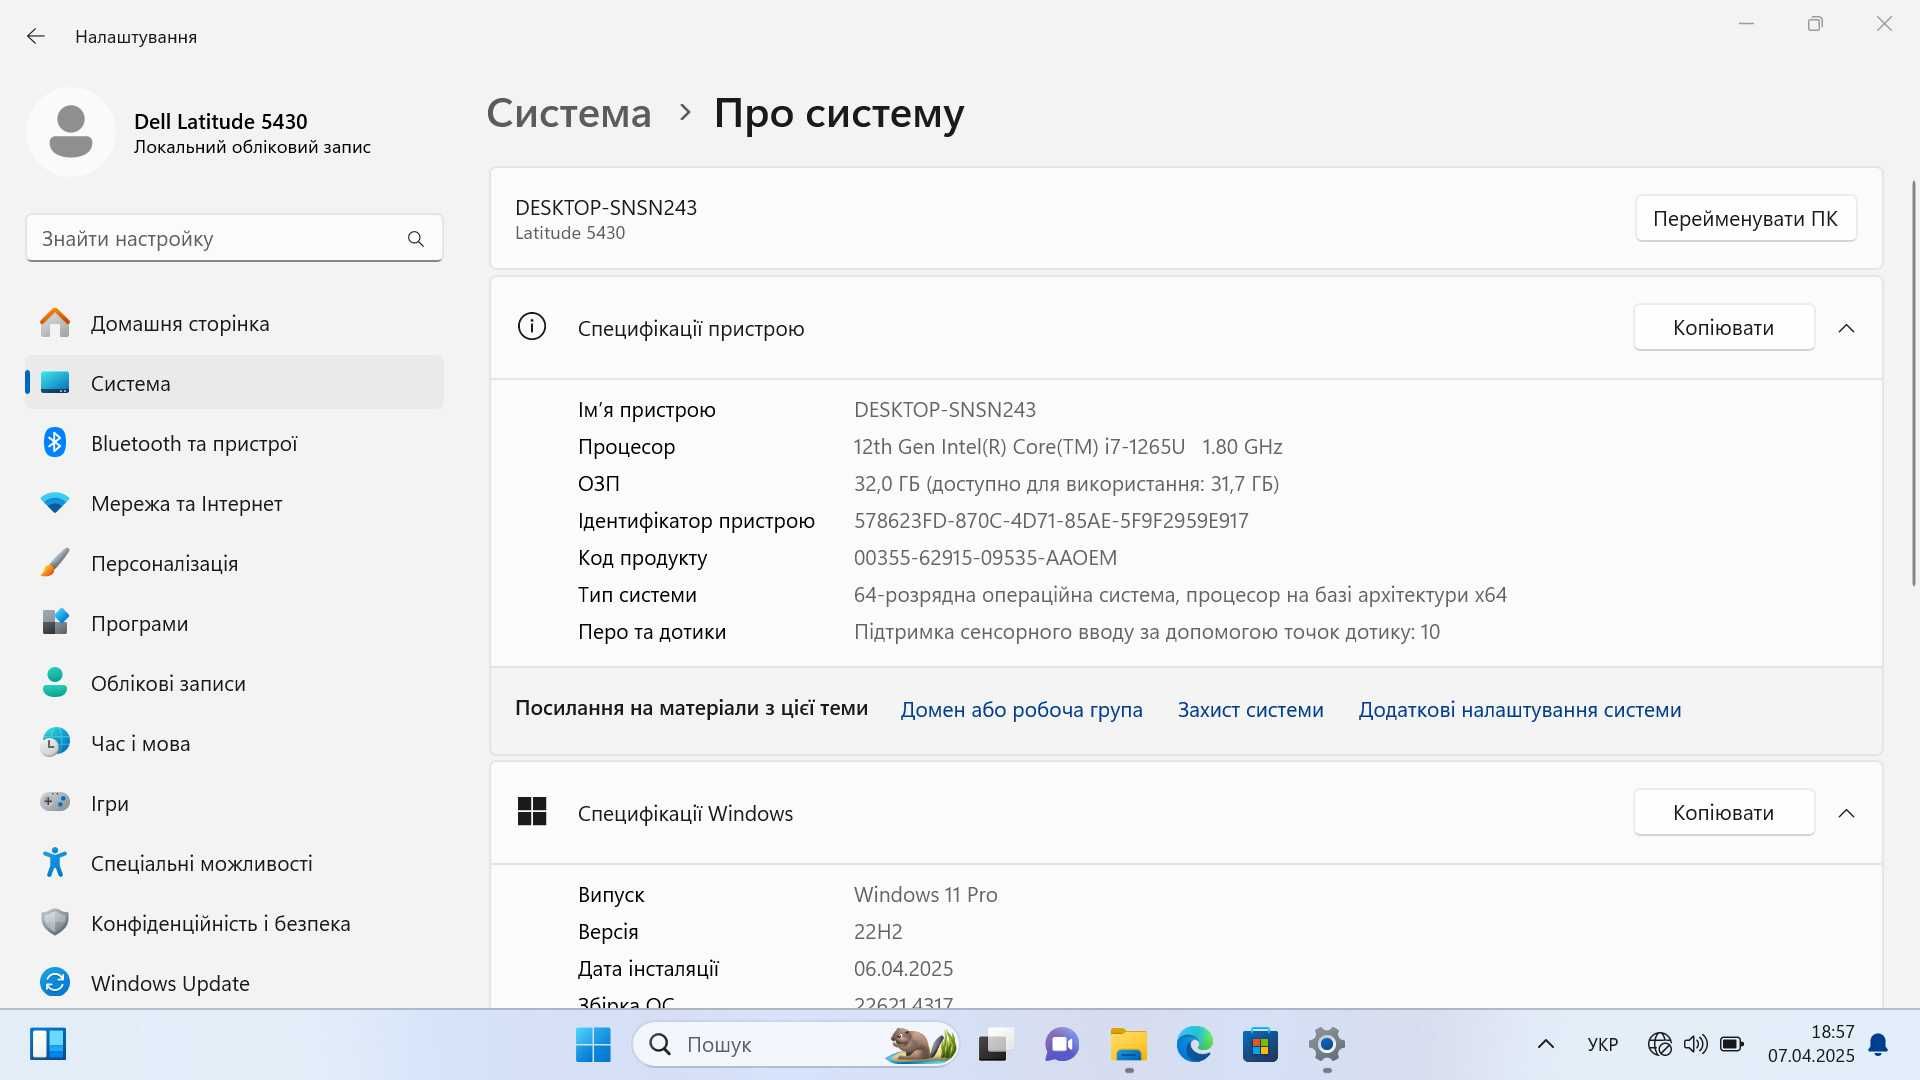Open Домашня сторінка home page
This screenshot has height=1080, width=1920.
pyautogui.click(x=234, y=323)
